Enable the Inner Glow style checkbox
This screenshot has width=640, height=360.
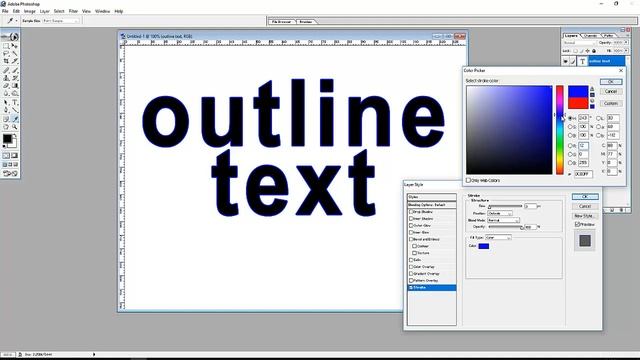pyautogui.click(x=411, y=232)
